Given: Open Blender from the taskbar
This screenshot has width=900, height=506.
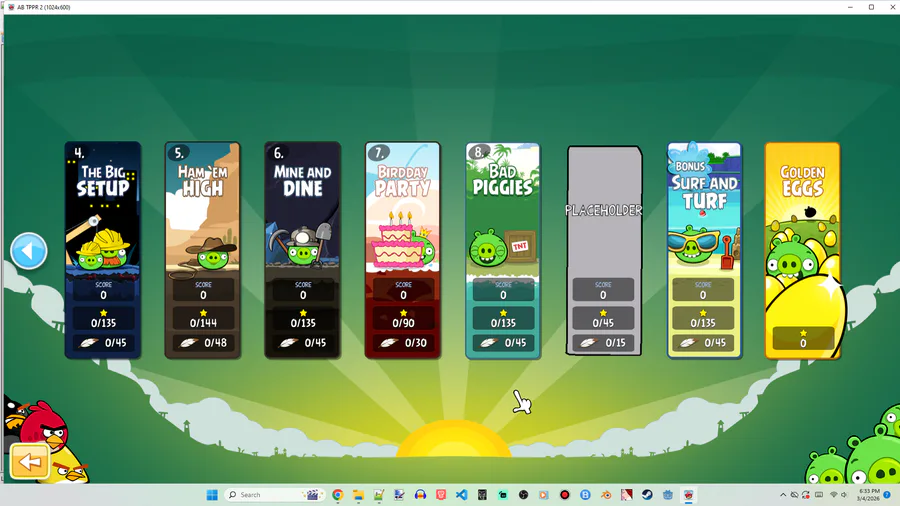Looking at the screenshot, I should [x=606, y=495].
